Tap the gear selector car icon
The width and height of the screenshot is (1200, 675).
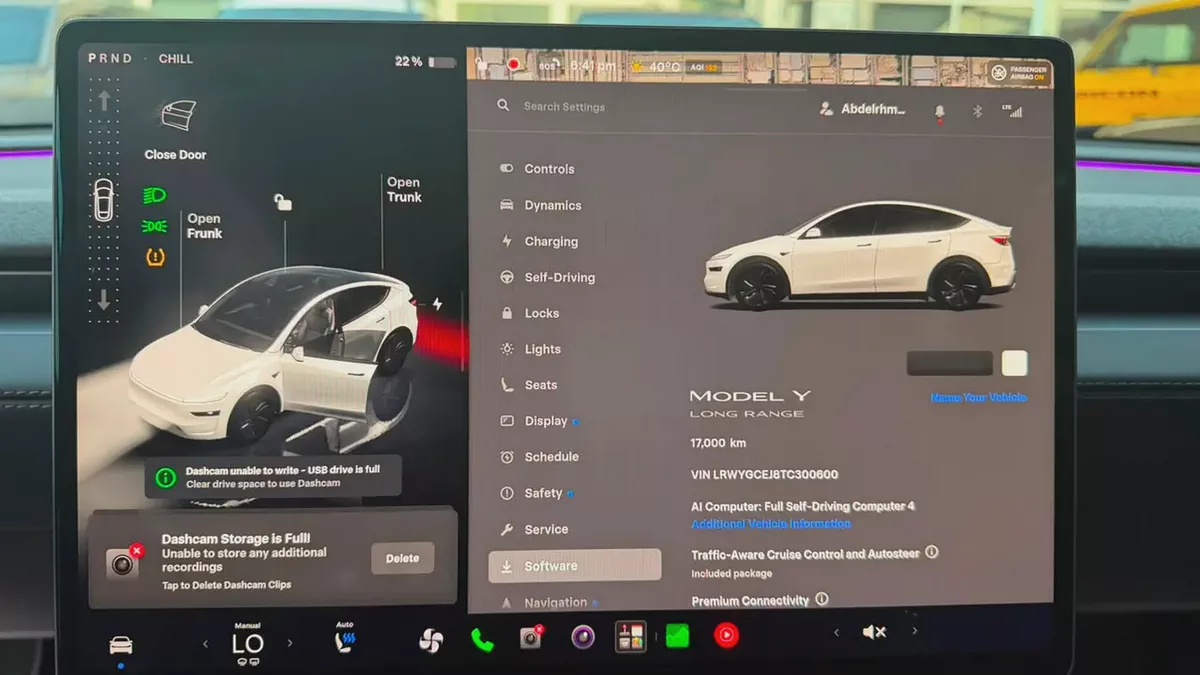(x=104, y=200)
